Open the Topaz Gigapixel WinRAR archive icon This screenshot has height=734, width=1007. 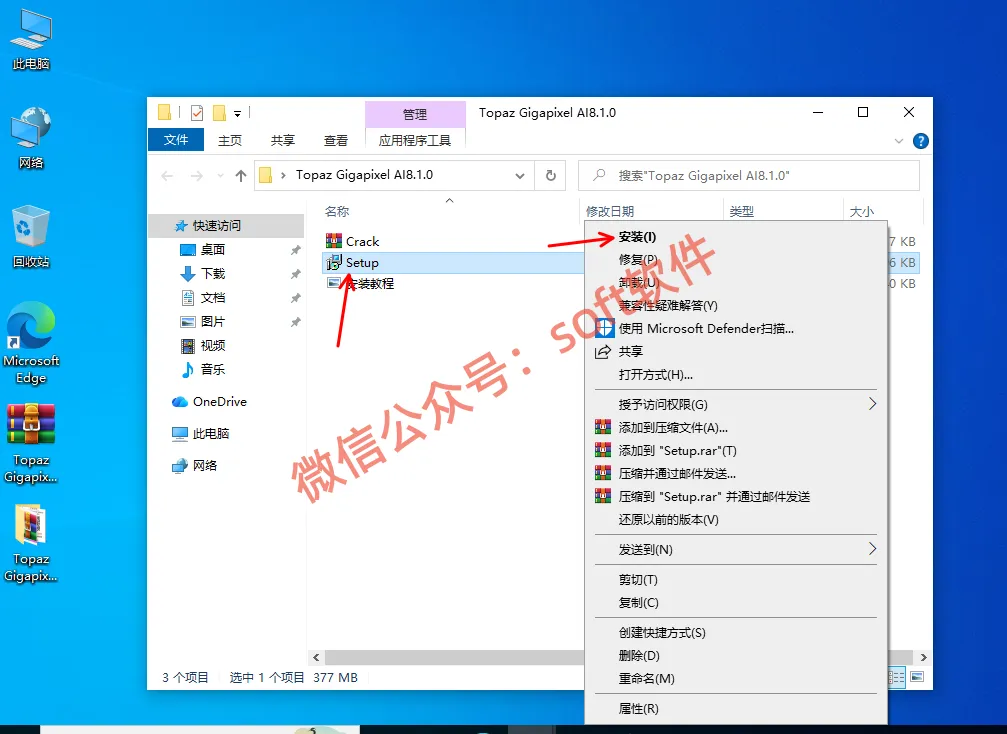[x=31, y=444]
